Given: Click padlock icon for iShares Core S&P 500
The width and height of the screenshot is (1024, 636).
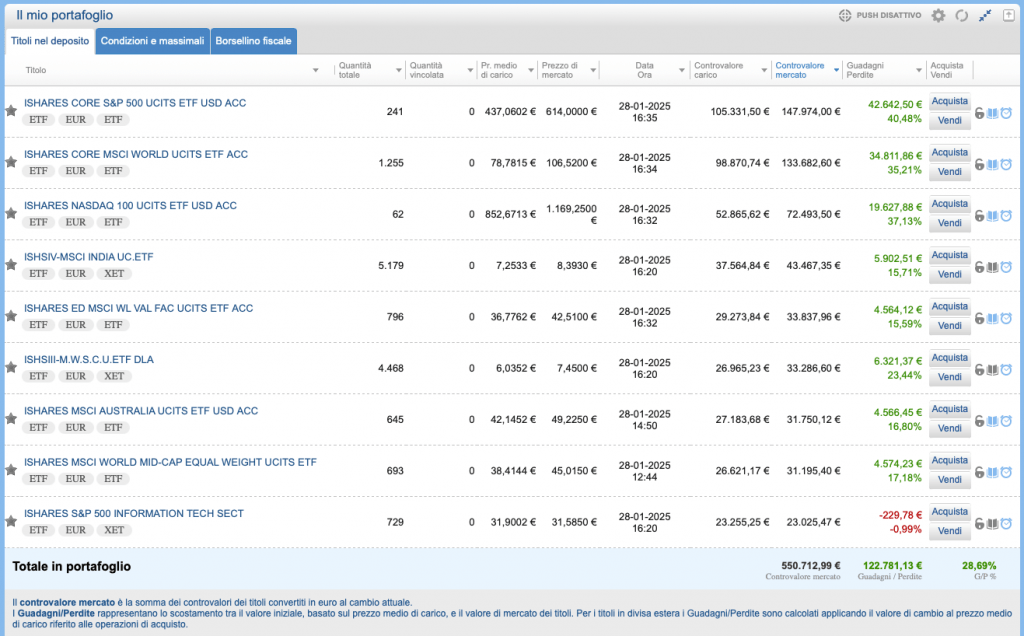Looking at the screenshot, I should click(980, 114).
